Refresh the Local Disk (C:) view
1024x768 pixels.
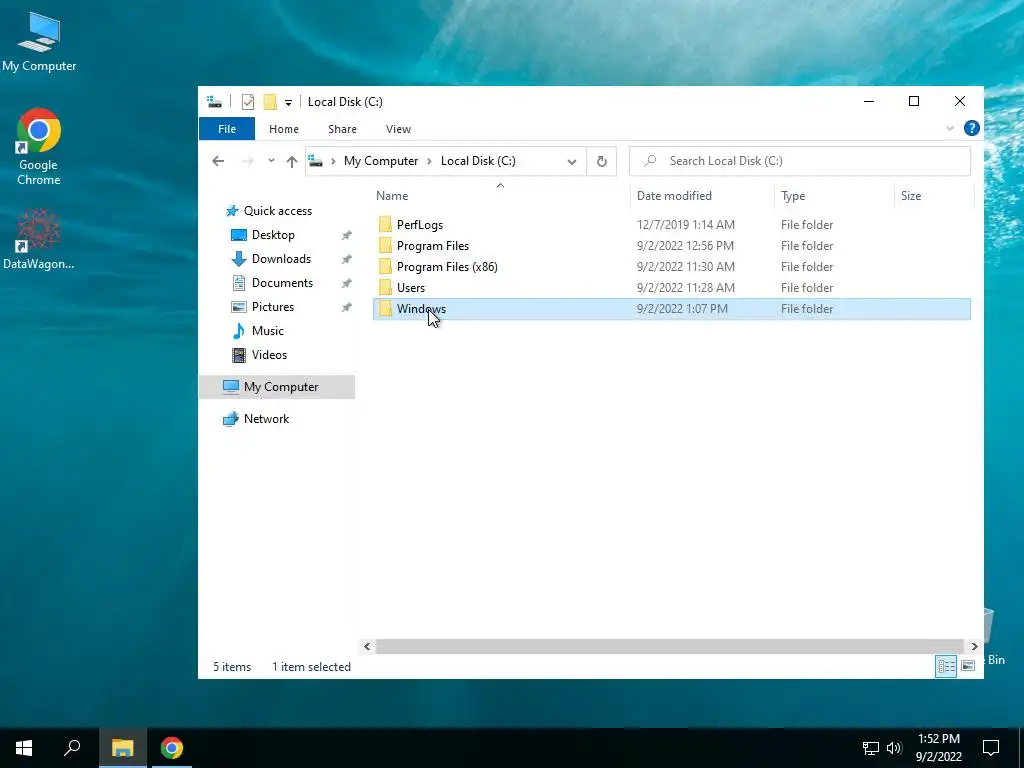tap(601, 161)
